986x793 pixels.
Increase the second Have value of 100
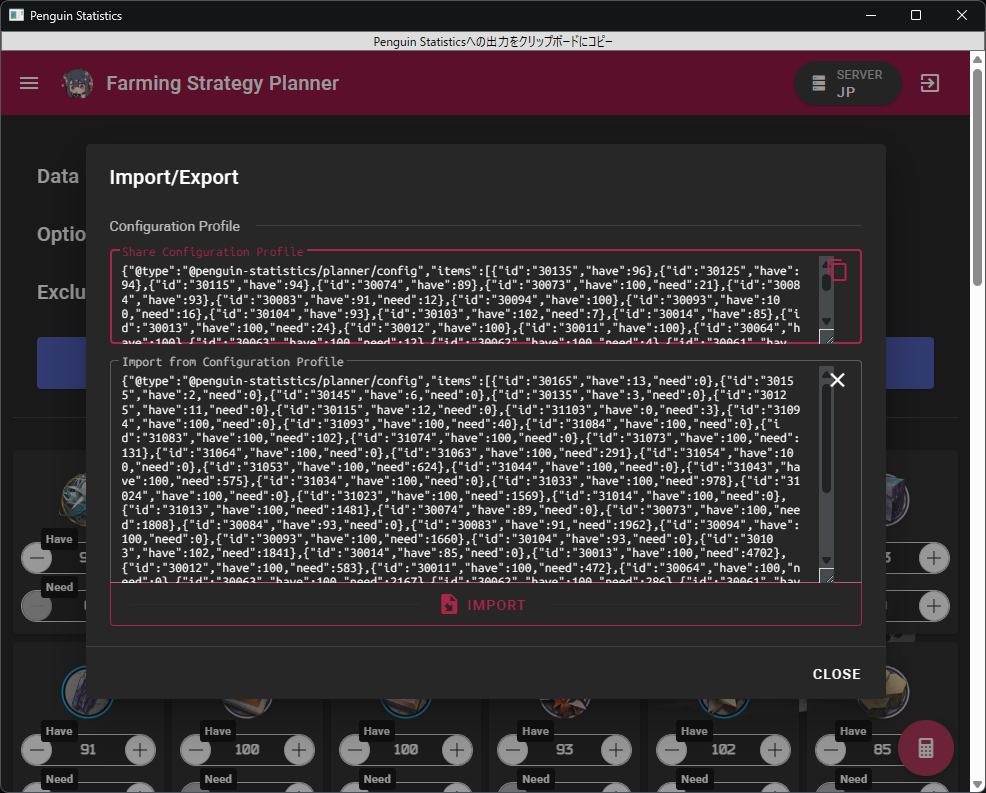coord(457,750)
